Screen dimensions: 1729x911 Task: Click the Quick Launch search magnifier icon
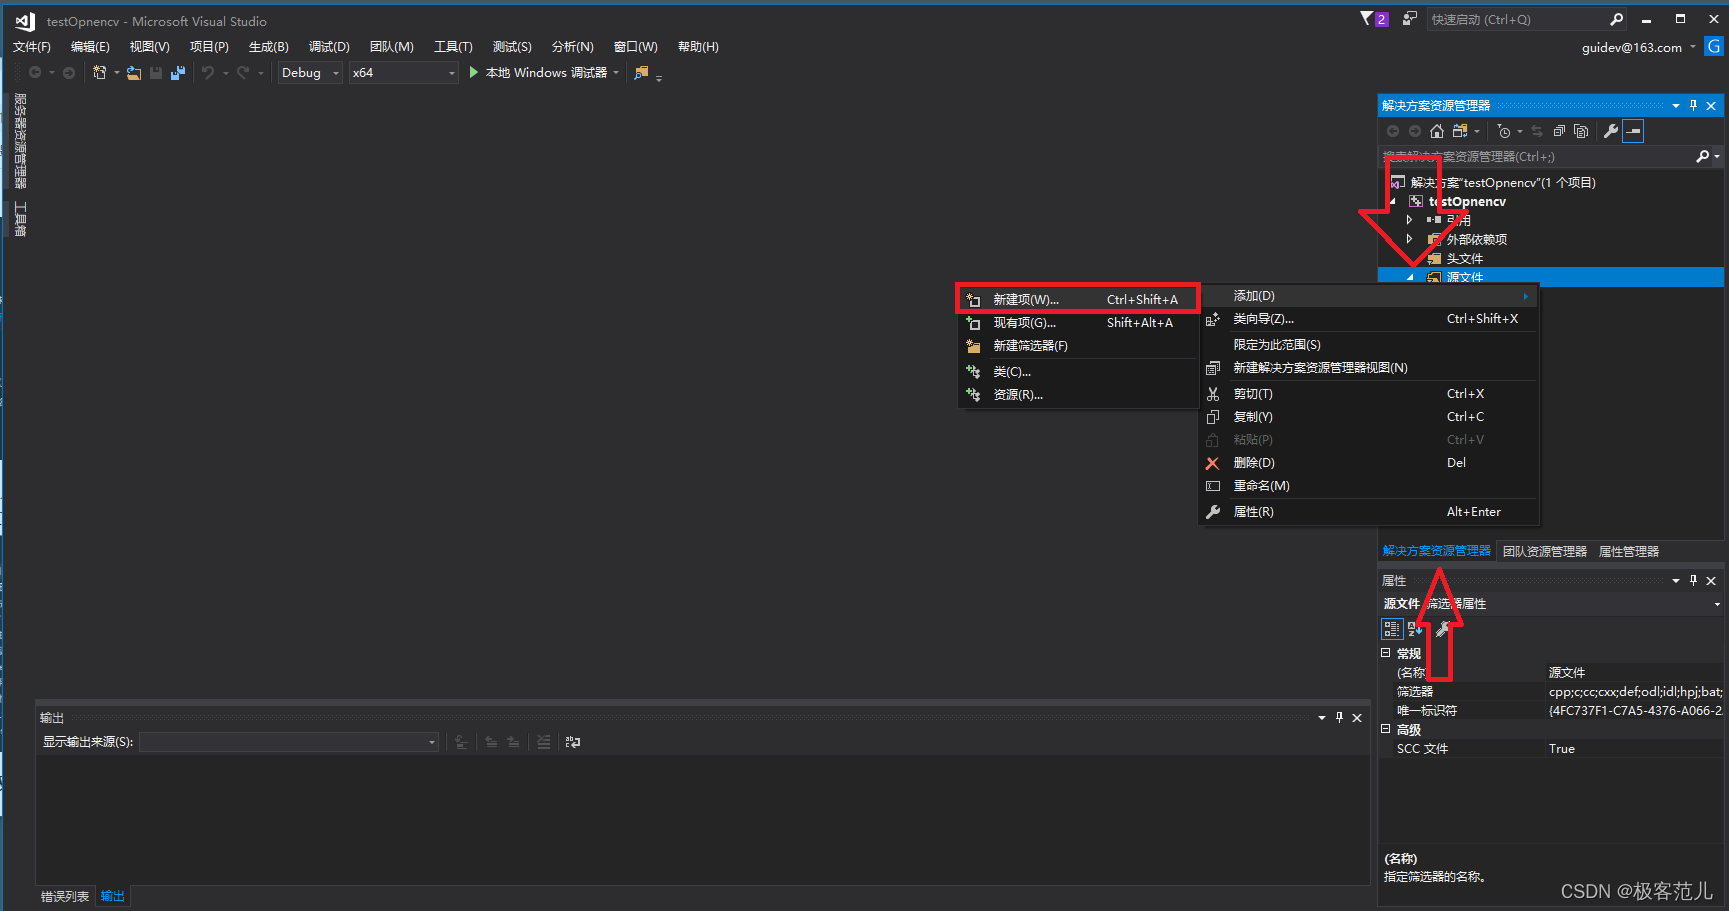click(1616, 20)
